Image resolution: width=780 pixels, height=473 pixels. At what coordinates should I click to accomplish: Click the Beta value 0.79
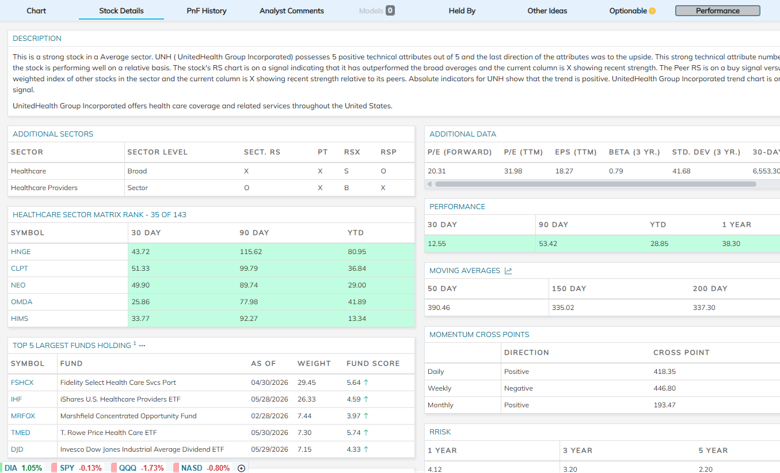616,171
